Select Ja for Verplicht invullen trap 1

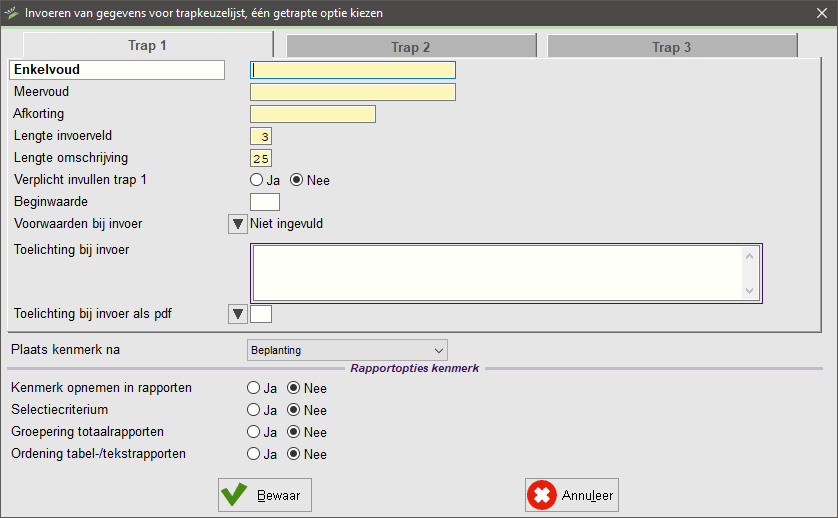click(256, 181)
